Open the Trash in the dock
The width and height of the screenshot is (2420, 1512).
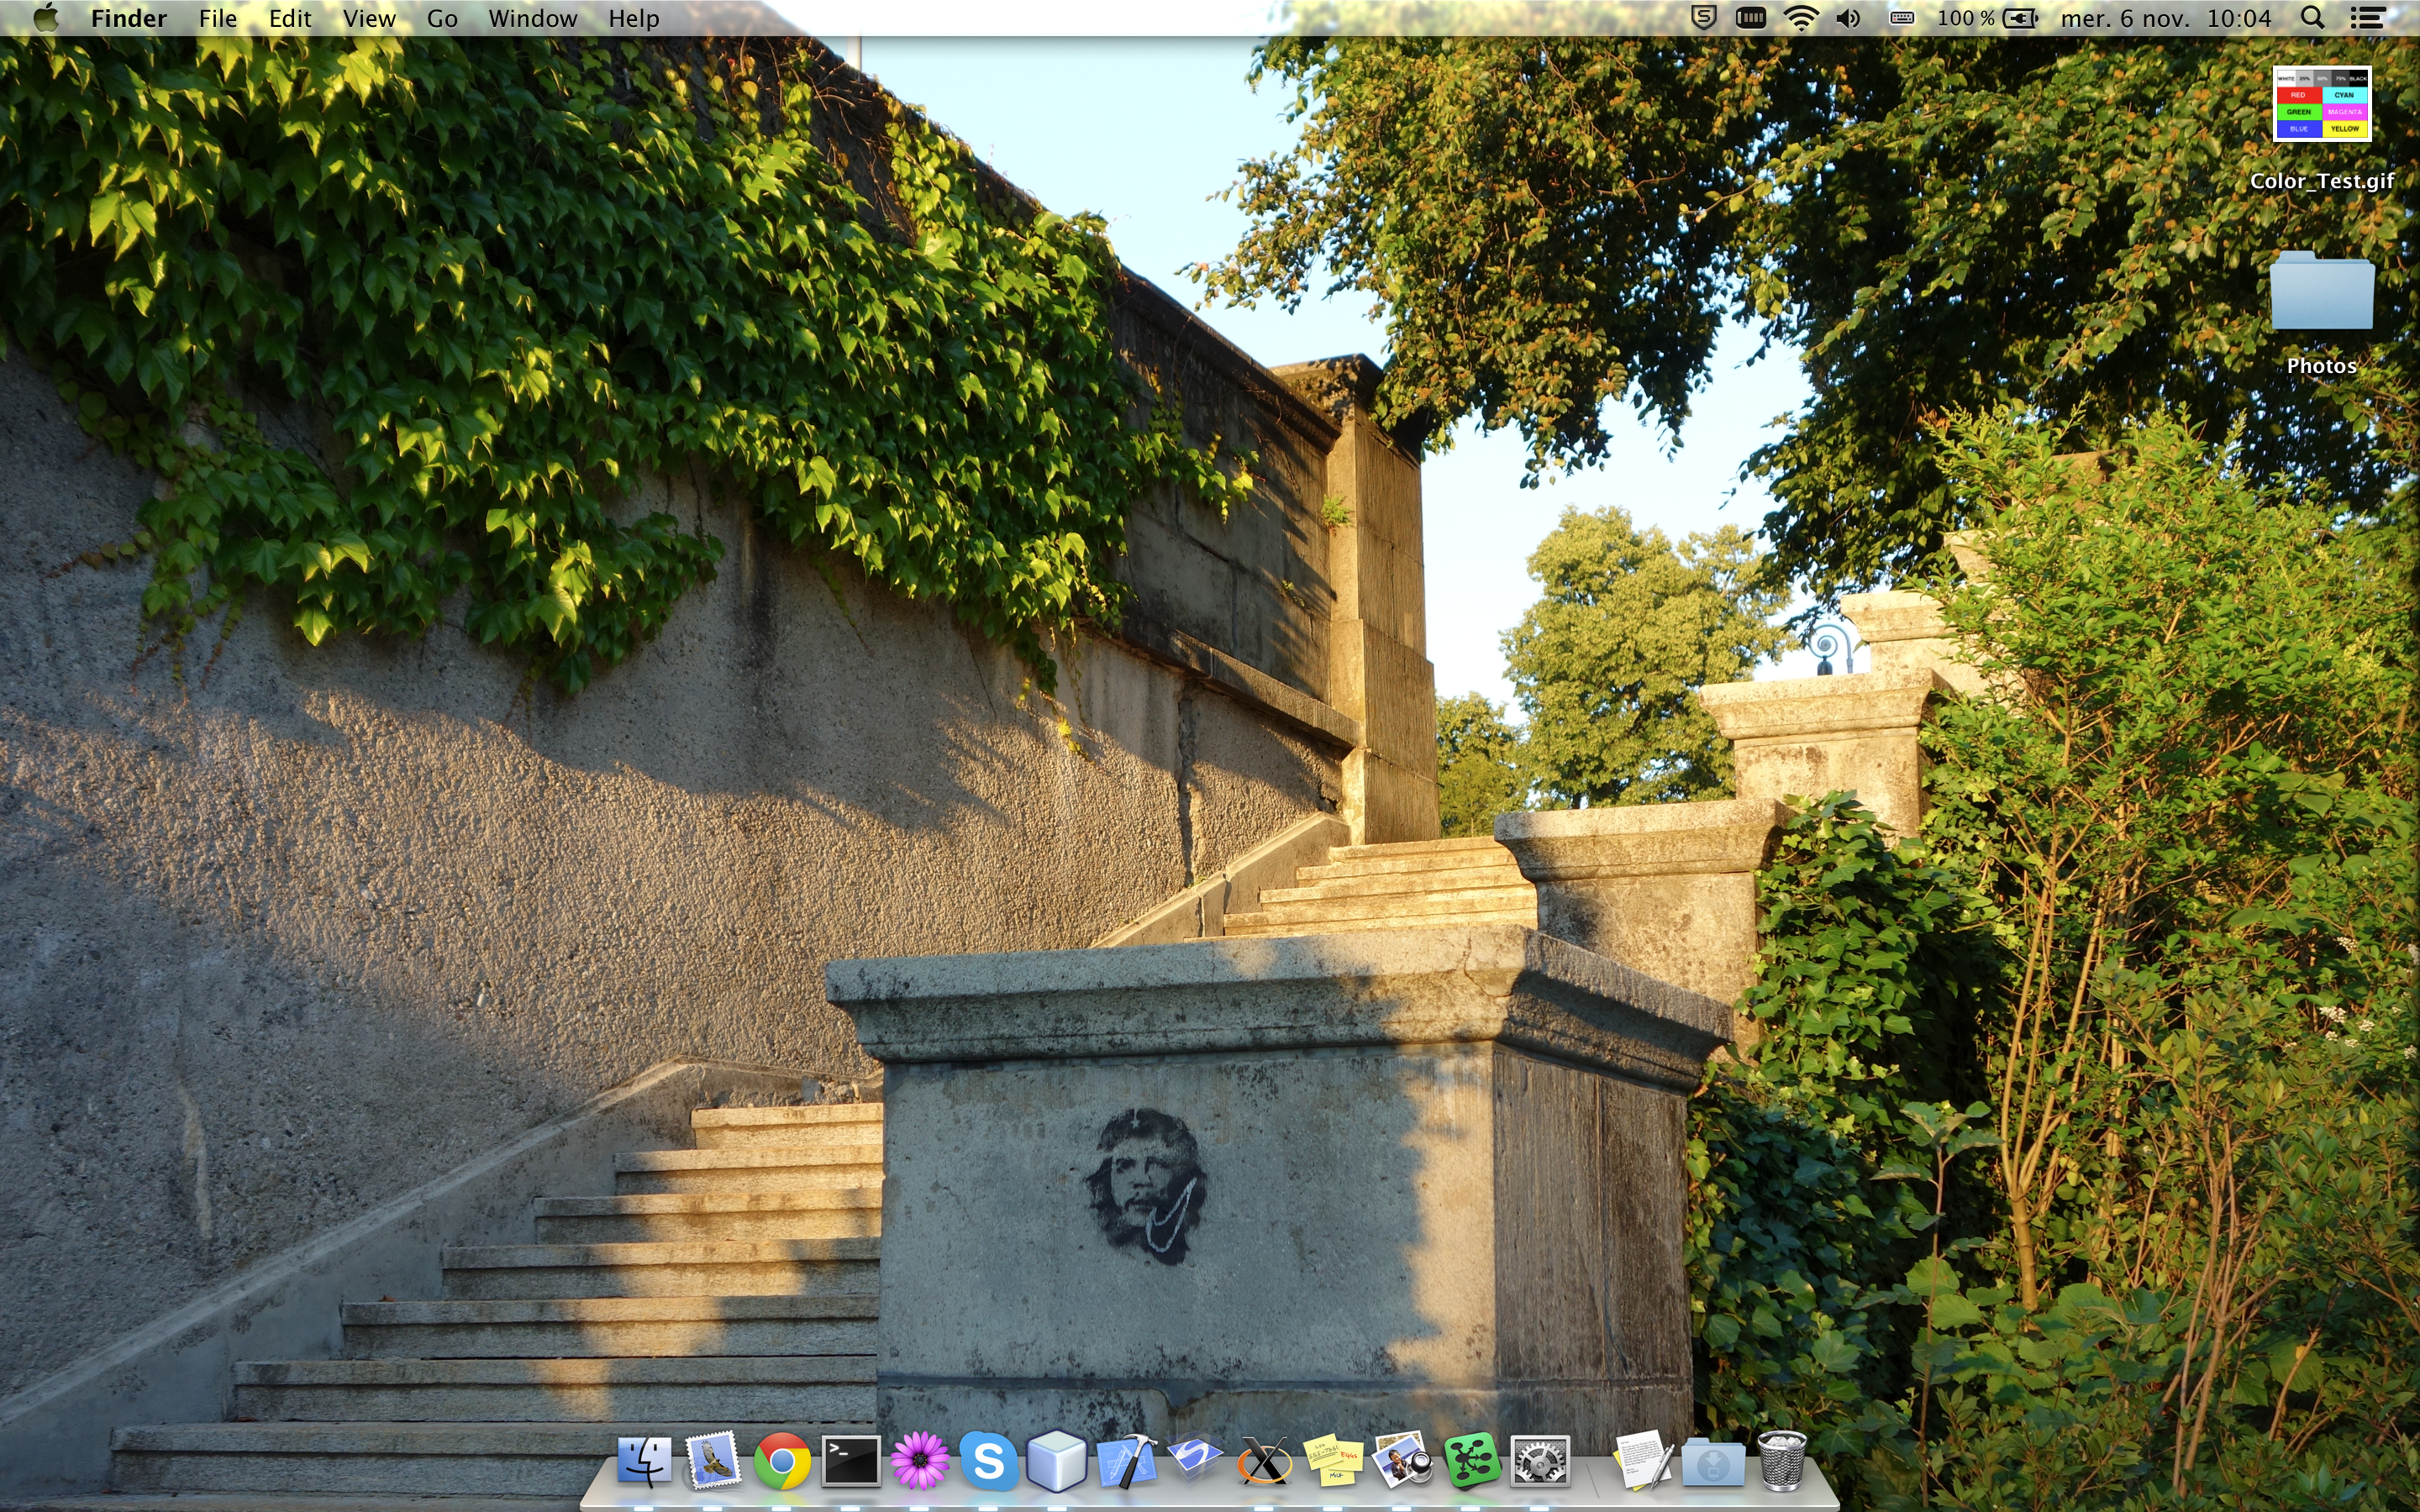click(1781, 1462)
